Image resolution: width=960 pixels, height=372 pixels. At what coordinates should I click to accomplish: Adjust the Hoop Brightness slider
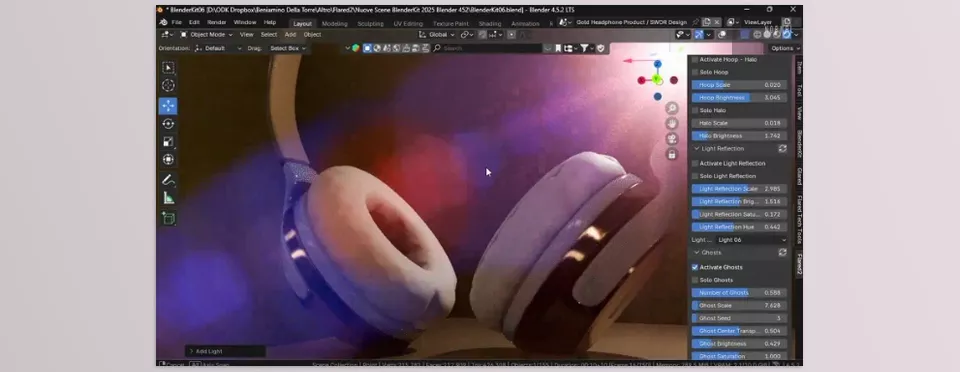739,98
